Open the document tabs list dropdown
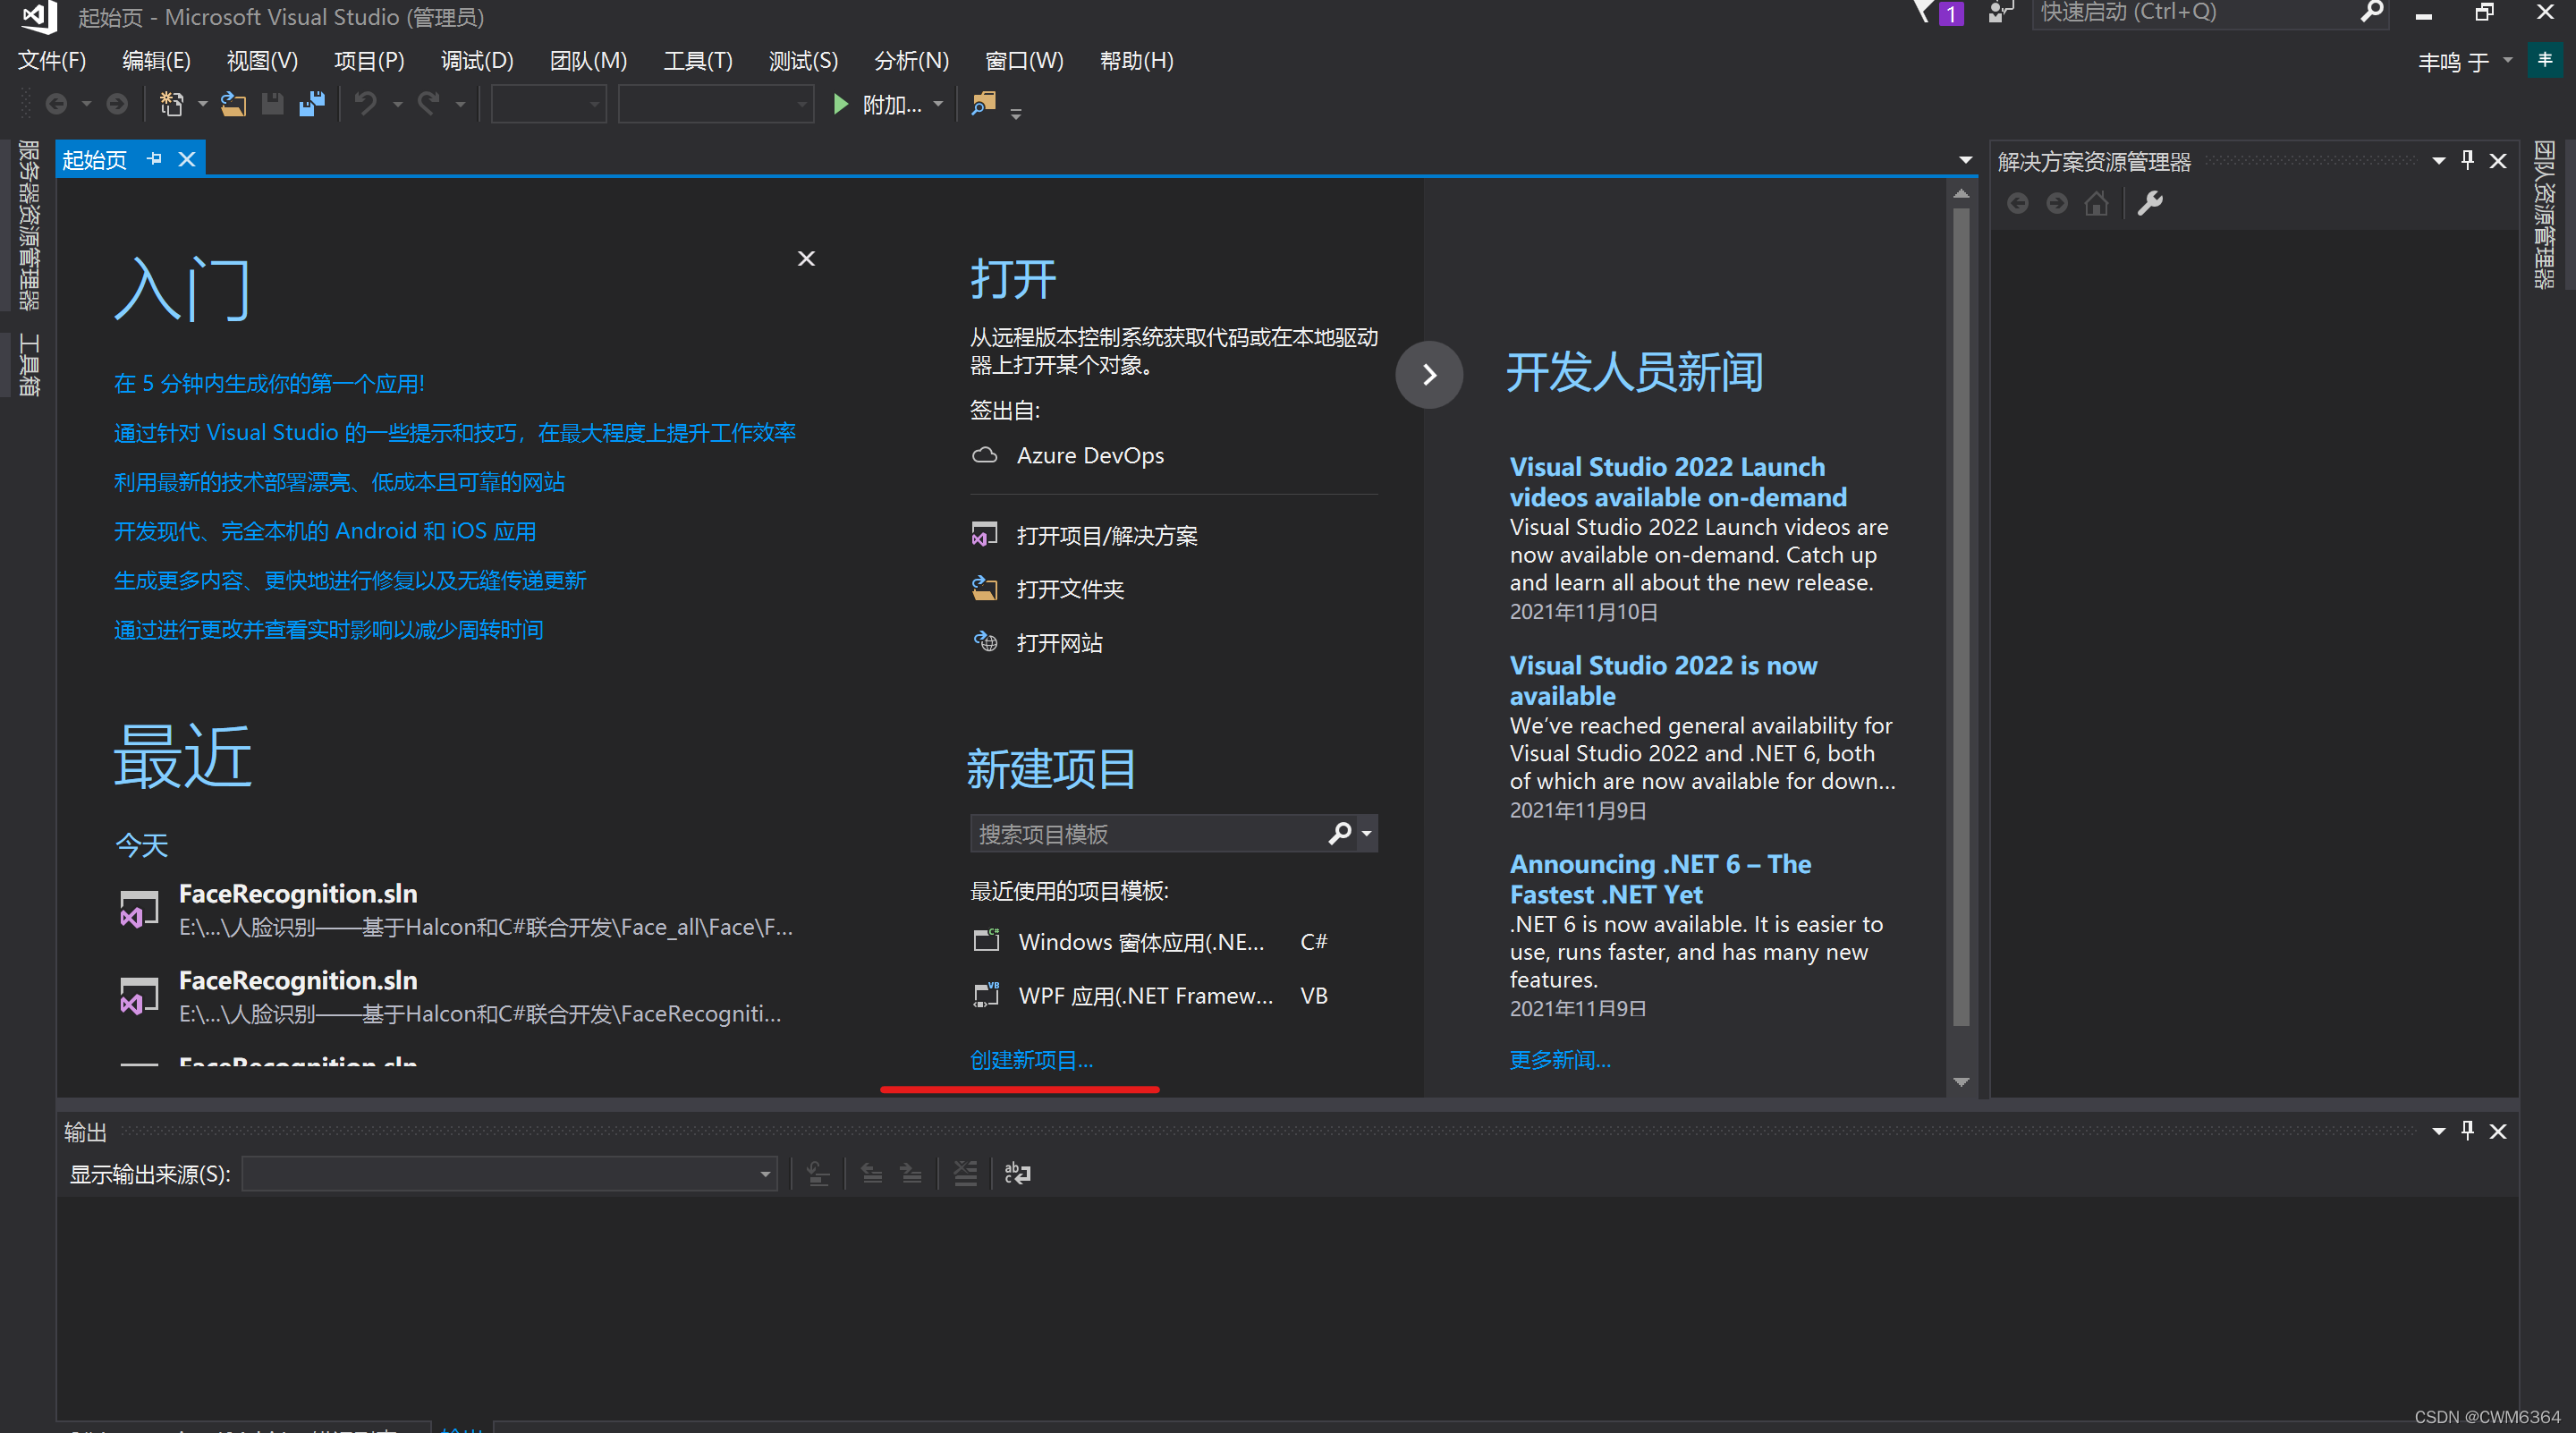 pyautogui.click(x=1965, y=160)
